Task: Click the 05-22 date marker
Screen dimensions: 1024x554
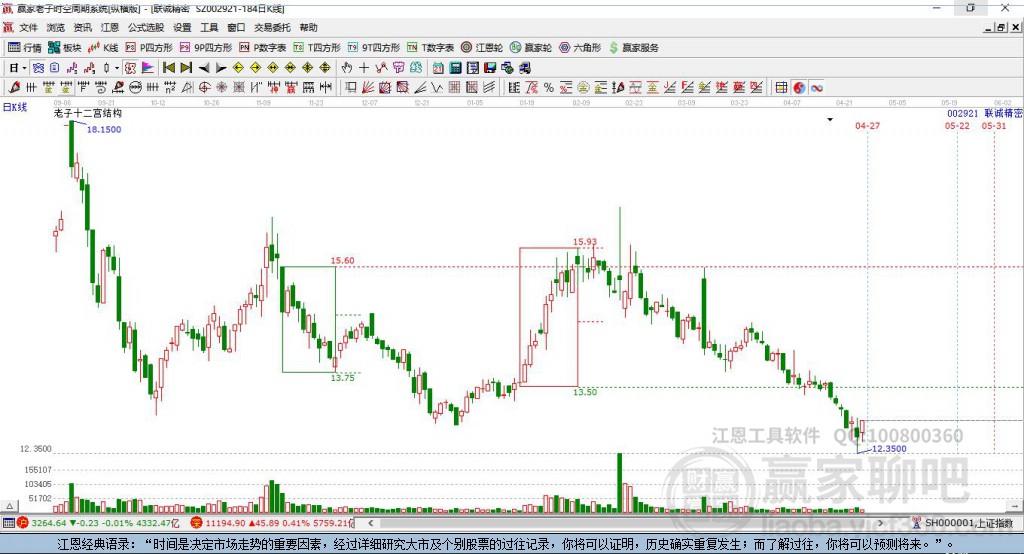Action: (957, 125)
